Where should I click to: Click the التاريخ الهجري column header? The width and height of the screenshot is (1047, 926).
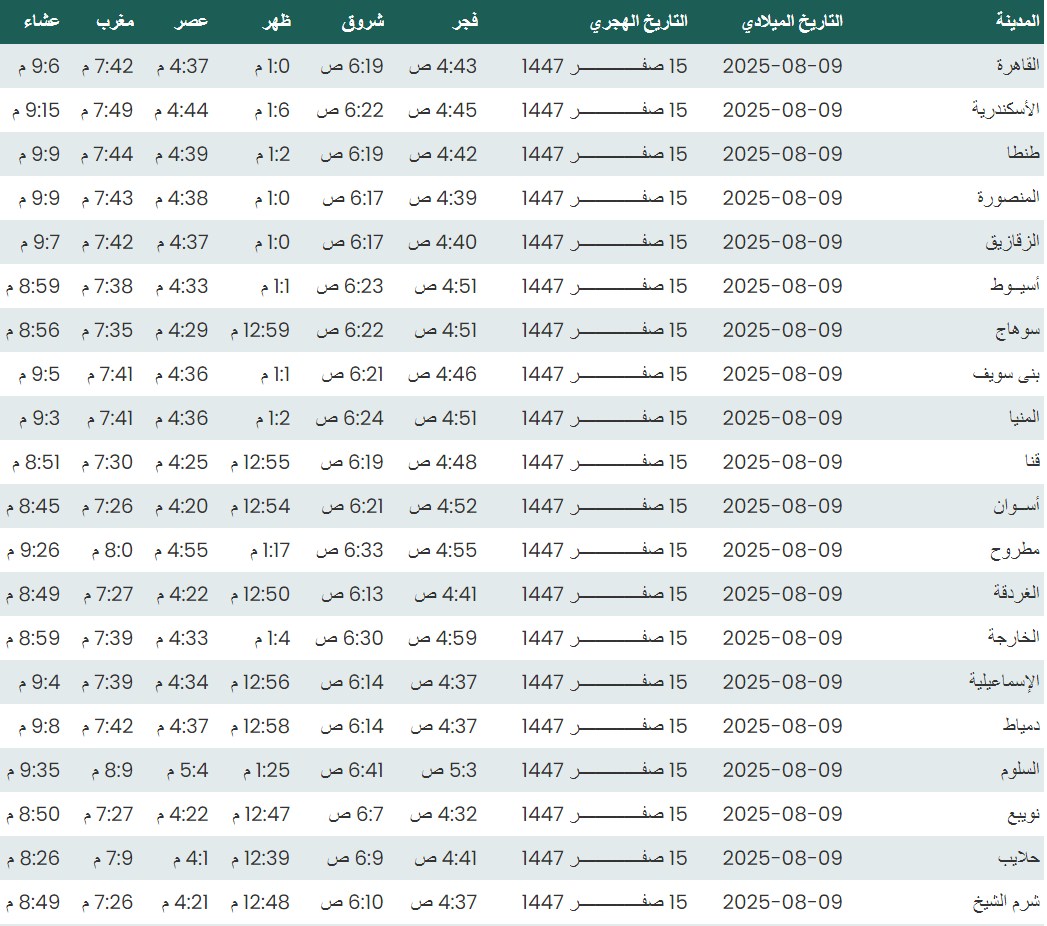(637, 21)
